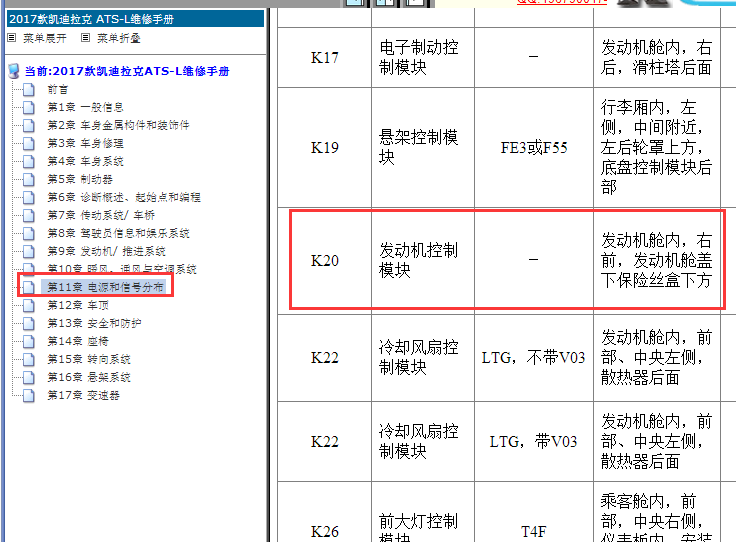
Task: Click the page icon next to 第11章
Action: click(x=29, y=287)
